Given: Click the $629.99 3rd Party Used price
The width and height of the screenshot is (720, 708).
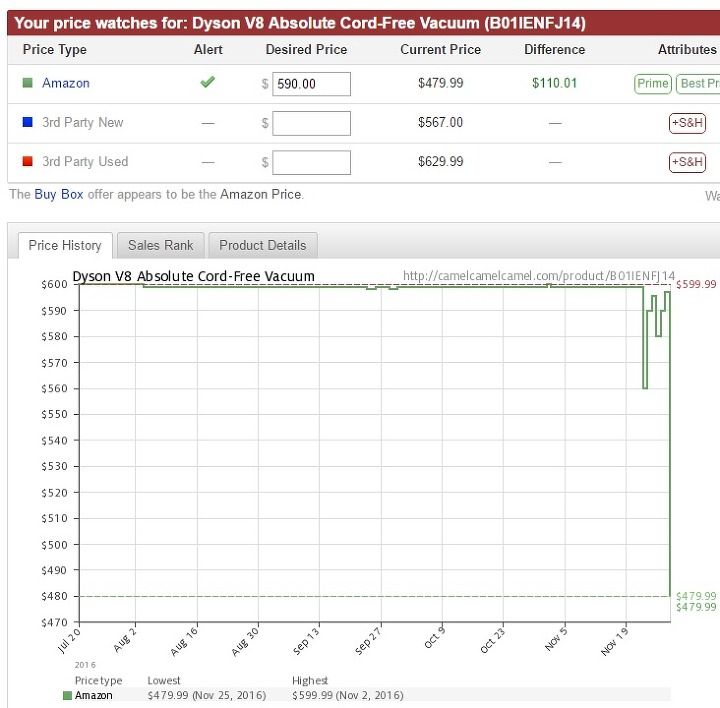Looking at the screenshot, I should (440, 161).
